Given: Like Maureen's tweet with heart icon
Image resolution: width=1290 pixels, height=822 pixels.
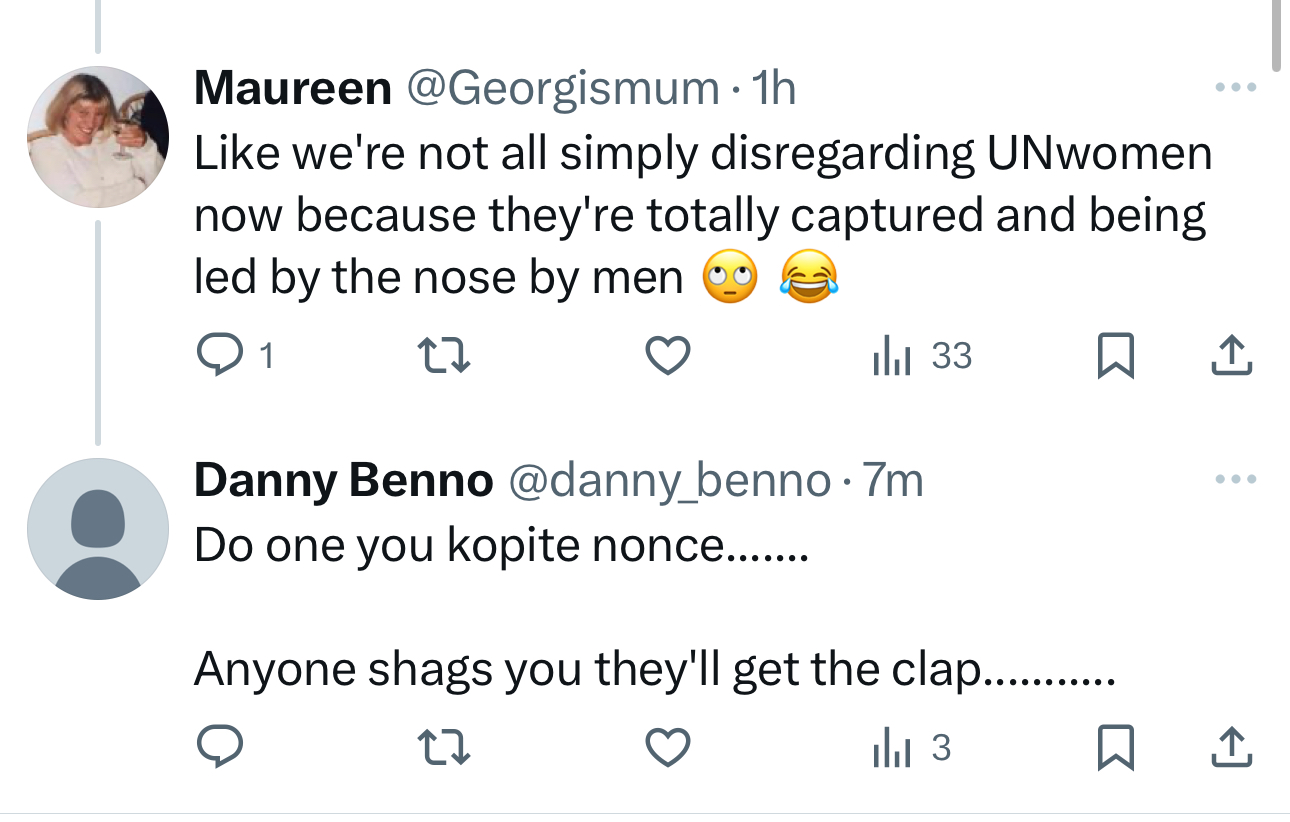Looking at the screenshot, I should [x=667, y=356].
